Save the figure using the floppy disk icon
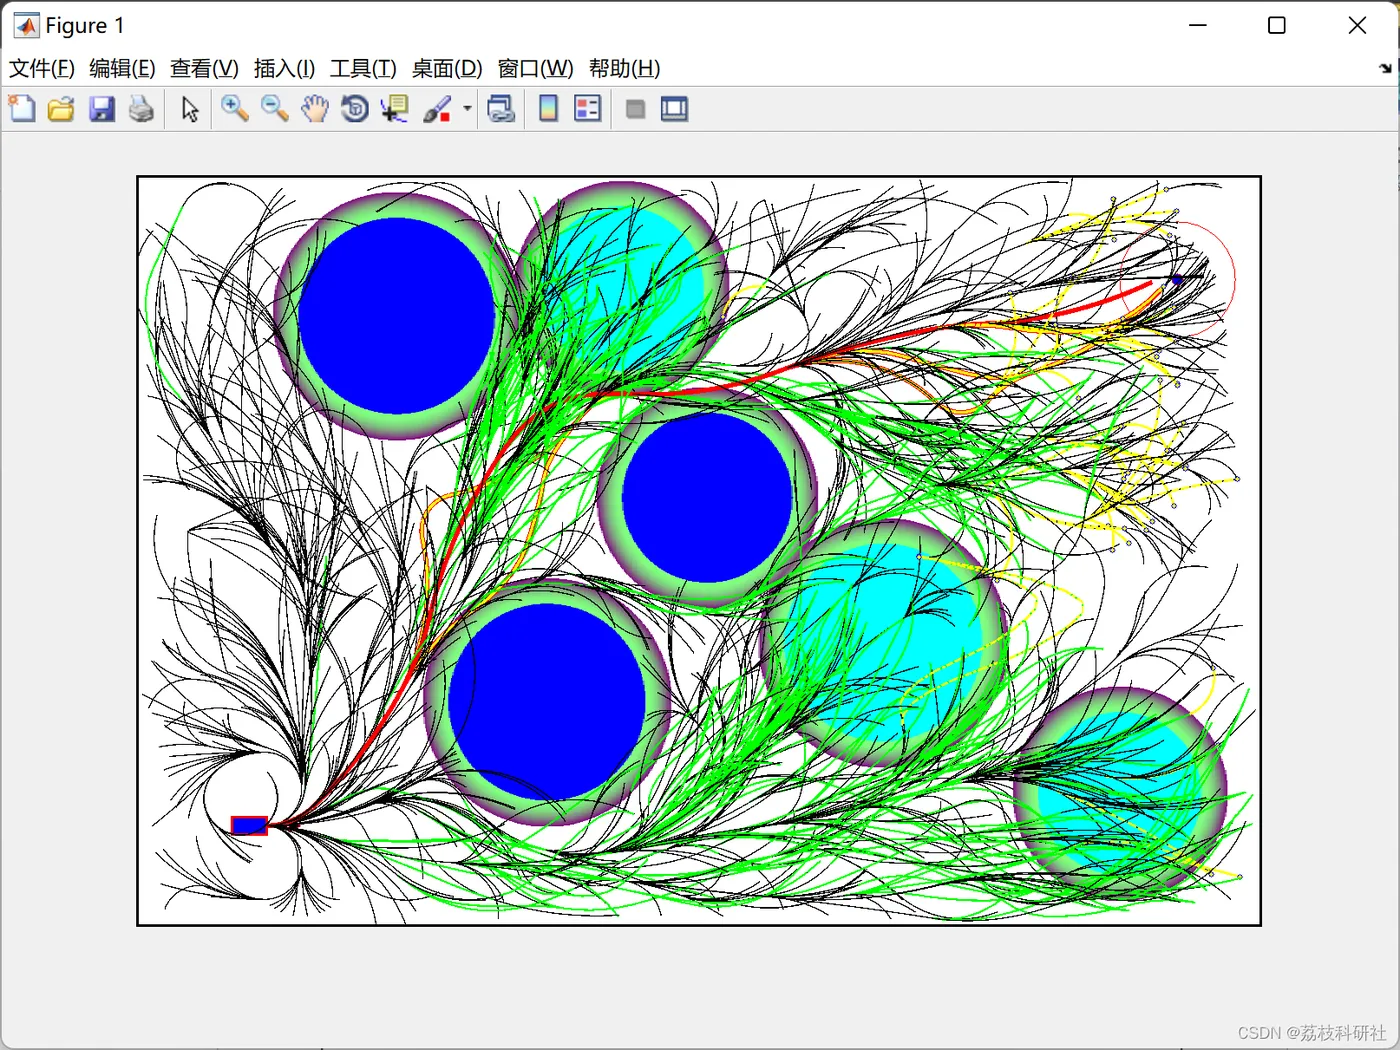 click(x=102, y=109)
